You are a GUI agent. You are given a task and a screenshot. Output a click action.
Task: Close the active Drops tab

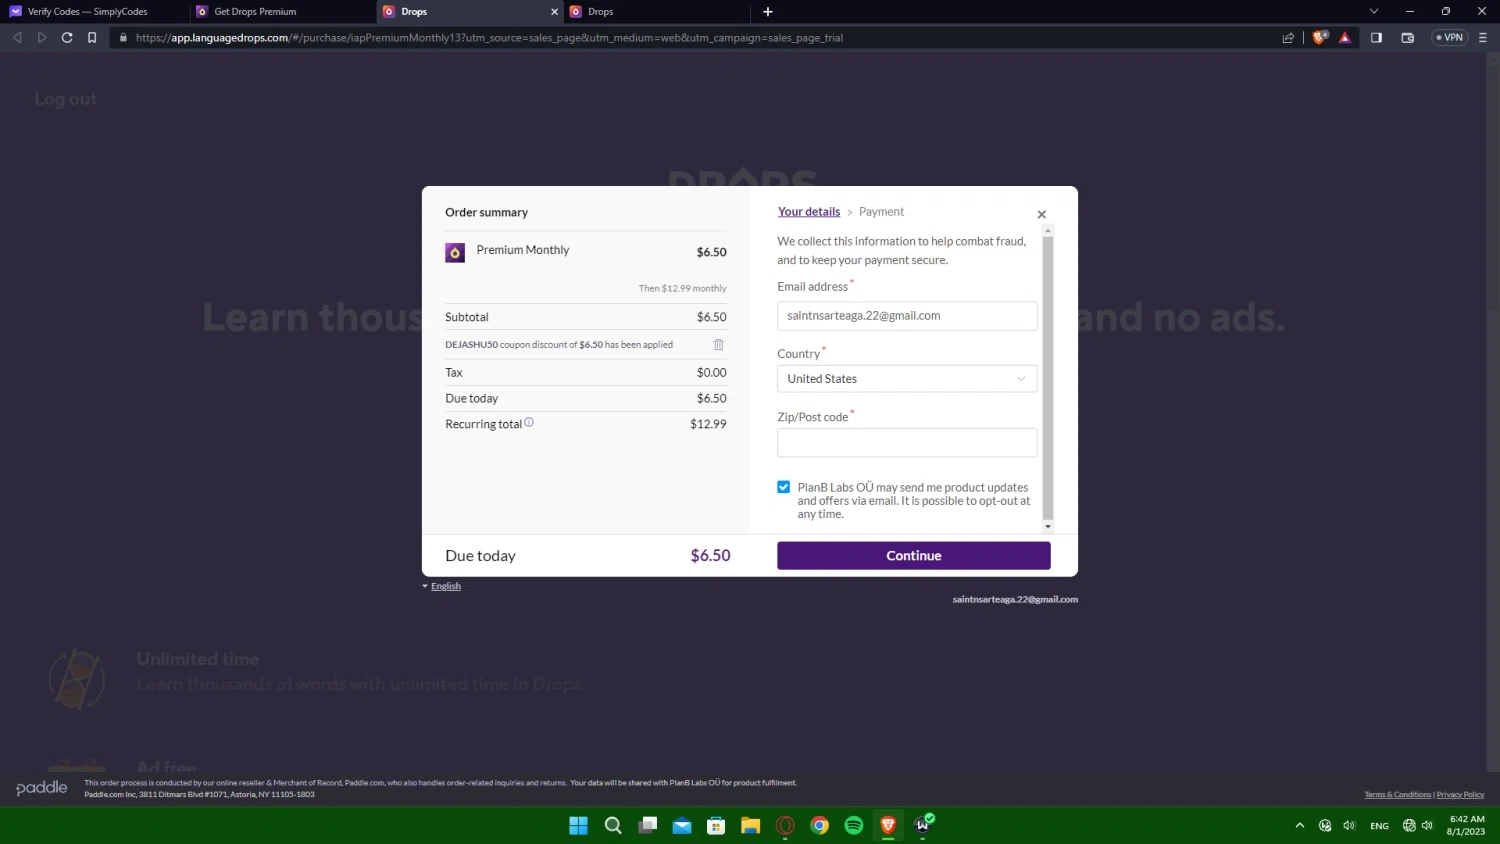coord(554,12)
